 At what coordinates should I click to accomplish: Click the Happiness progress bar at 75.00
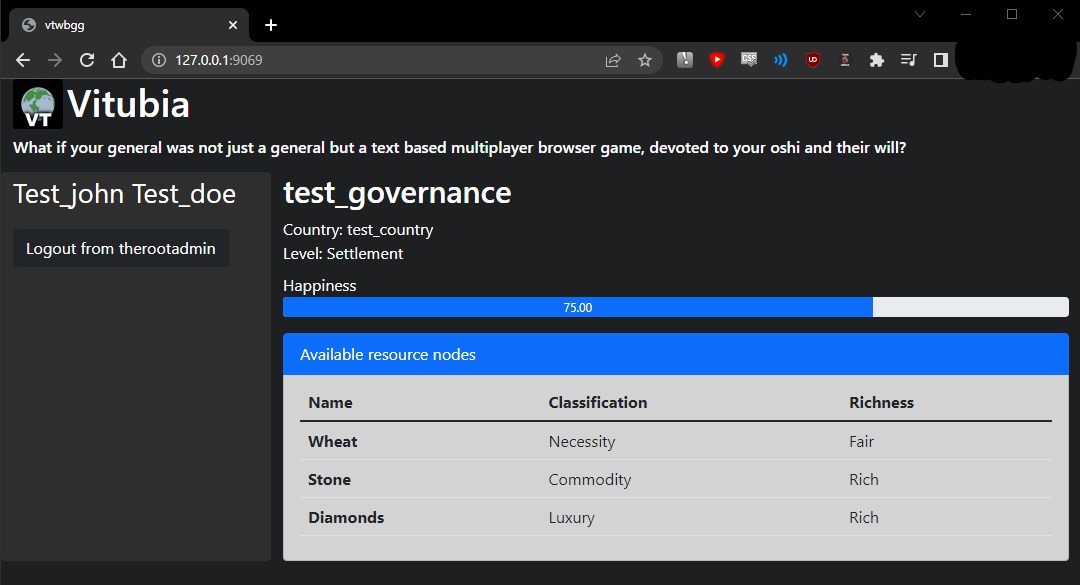(x=676, y=307)
